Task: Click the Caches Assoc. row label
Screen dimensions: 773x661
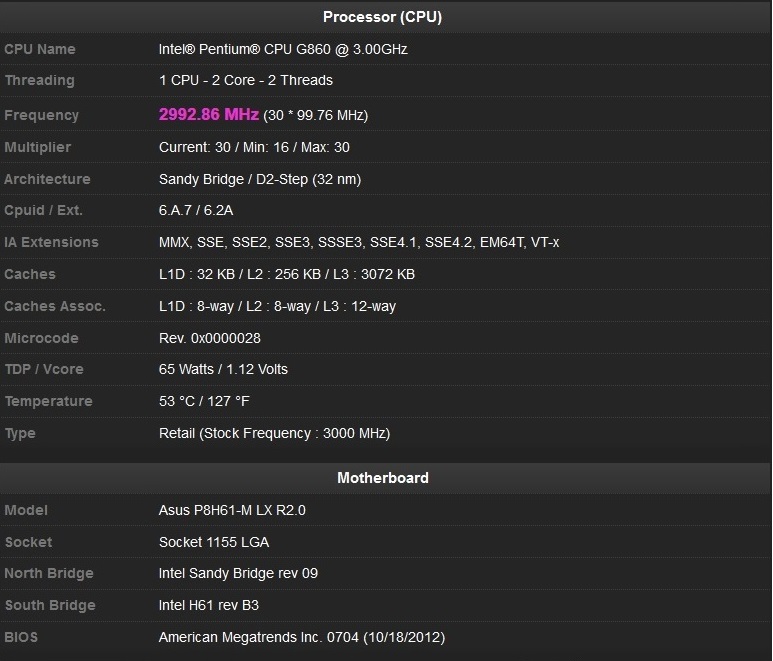Action: click(54, 306)
